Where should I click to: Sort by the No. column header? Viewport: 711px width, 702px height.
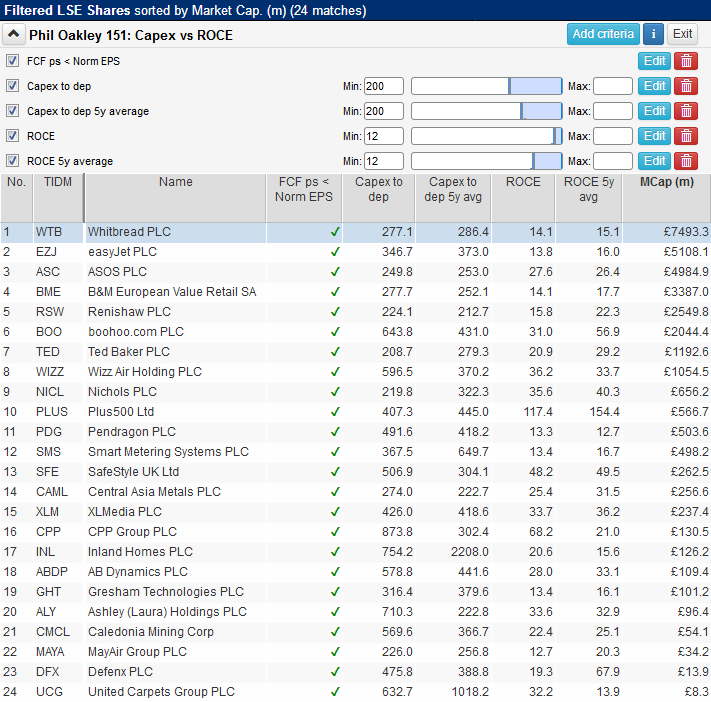tap(16, 198)
